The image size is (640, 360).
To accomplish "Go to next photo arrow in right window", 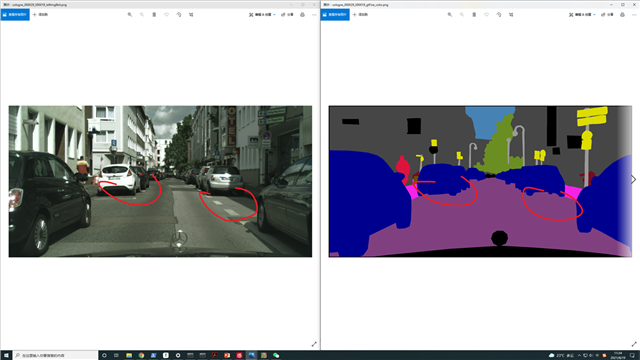I will pyautogui.click(x=633, y=180).
